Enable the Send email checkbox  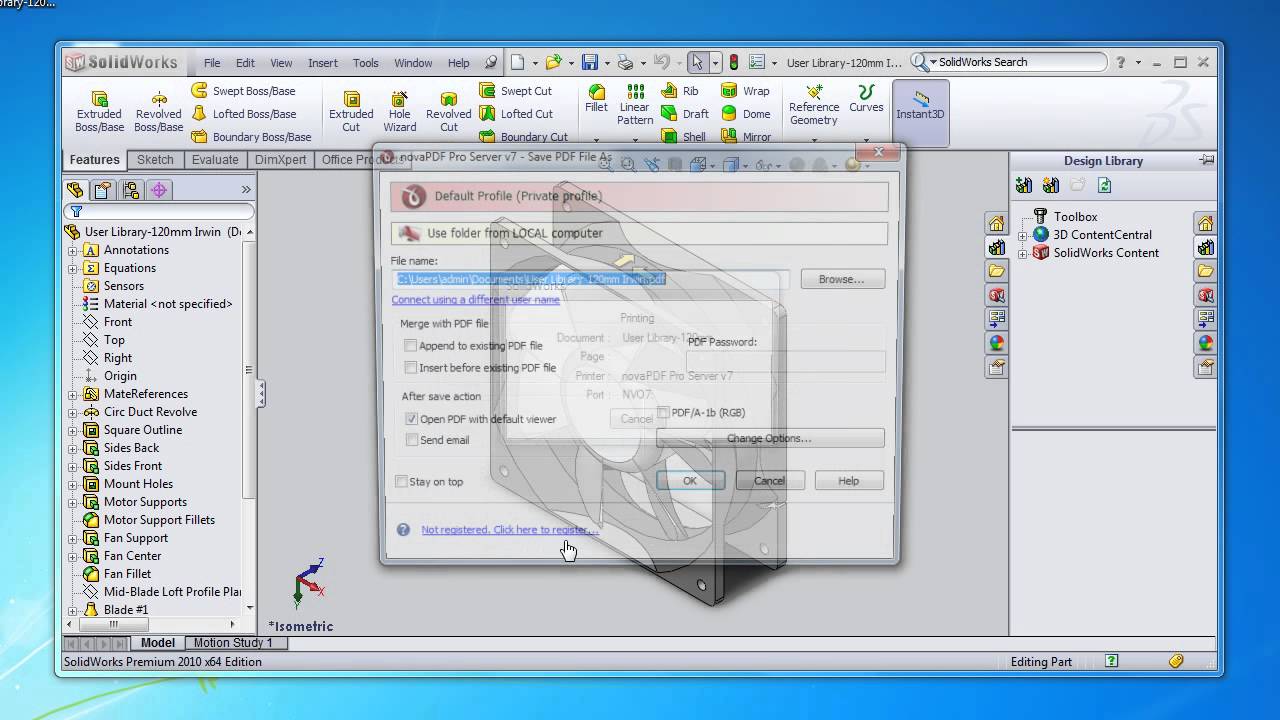(x=411, y=440)
